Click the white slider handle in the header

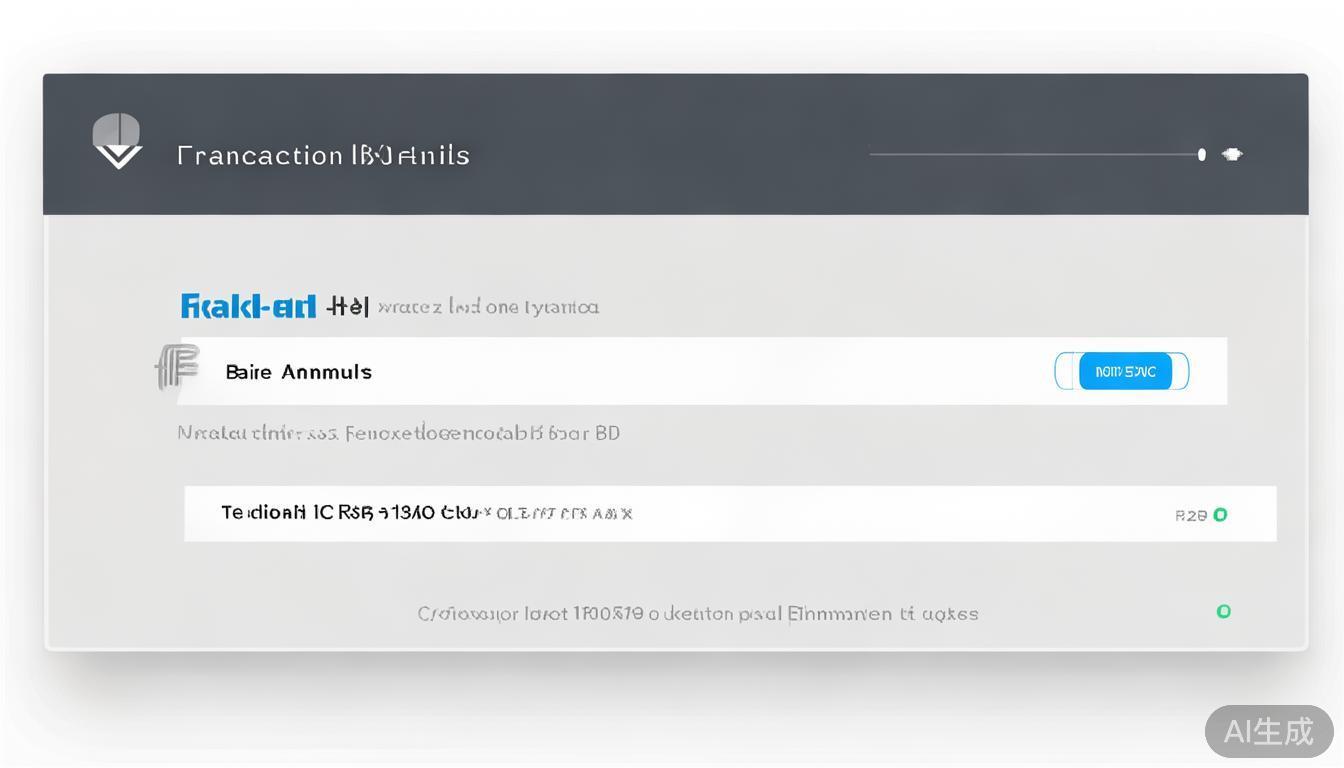click(x=1202, y=154)
